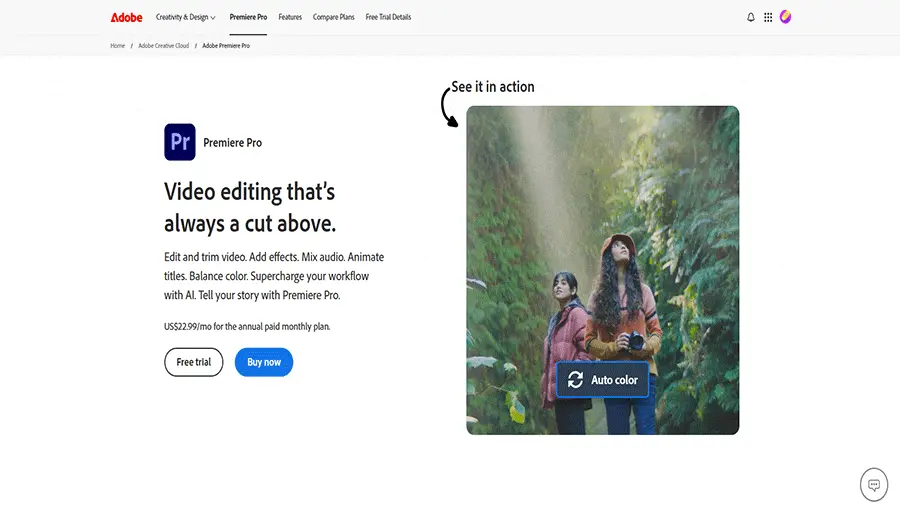Apply Auto color on the preview
Screen dimensions: 900x506
tap(603, 380)
